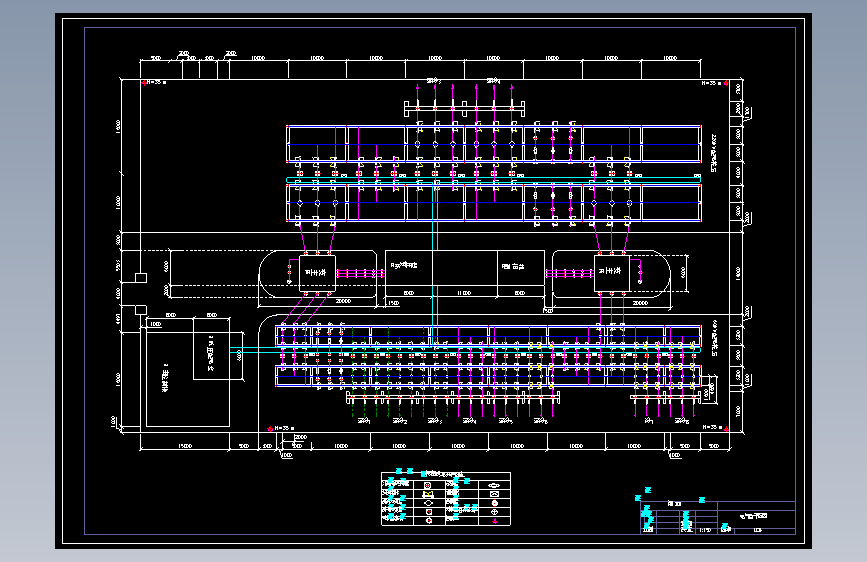This screenshot has height=562, width=867.
Task: Select the cyan vertical cable trench above central building
Action: point(435,216)
